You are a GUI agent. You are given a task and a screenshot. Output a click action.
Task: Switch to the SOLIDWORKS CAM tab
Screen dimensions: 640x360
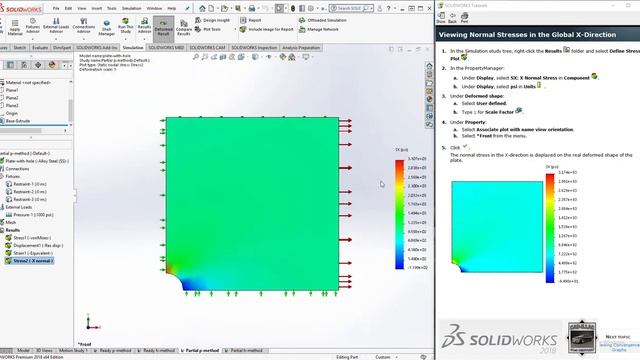(207, 48)
